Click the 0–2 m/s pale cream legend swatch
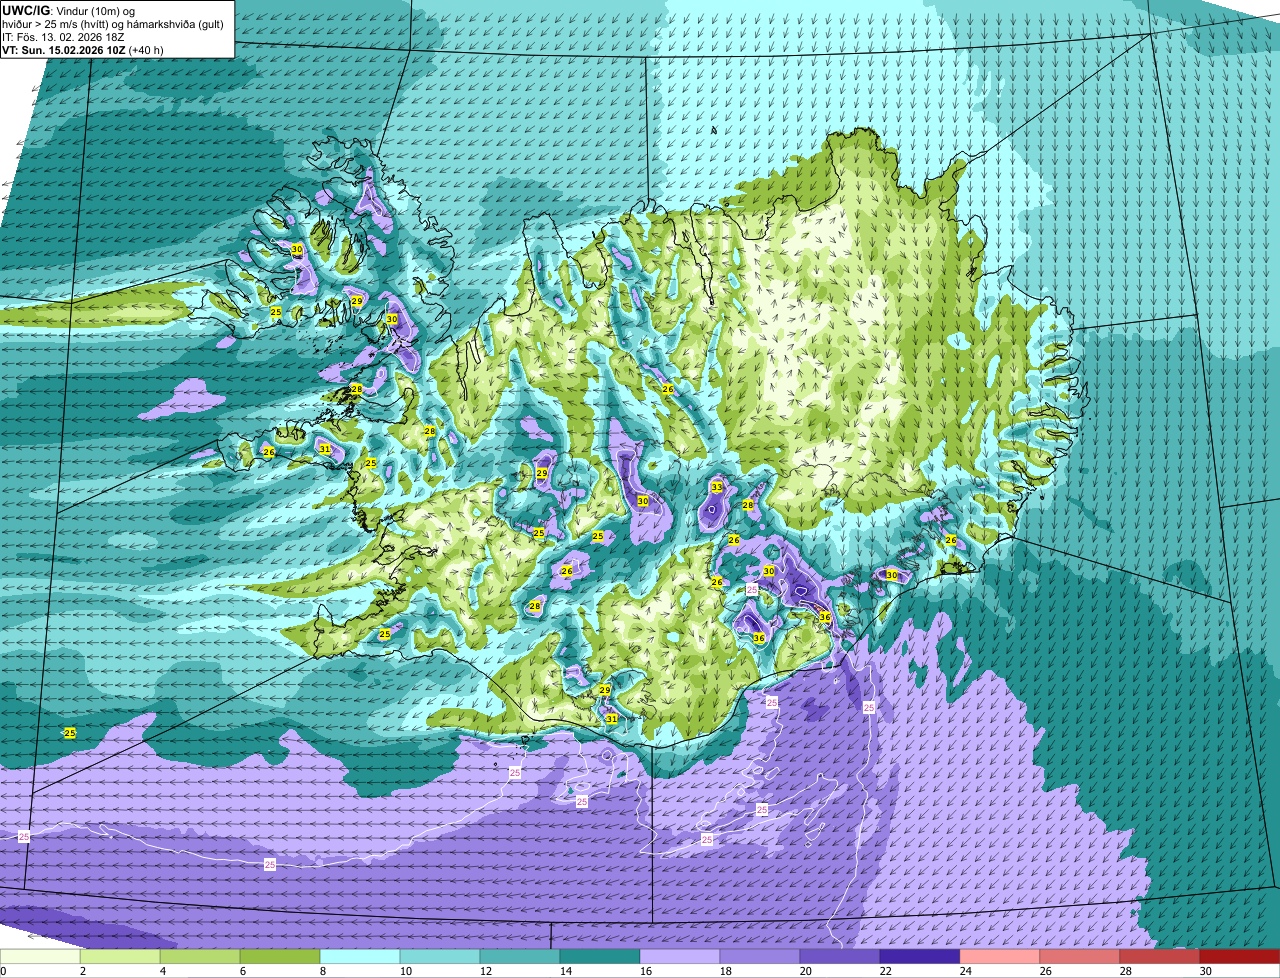The height and width of the screenshot is (978, 1280). (x=40, y=956)
